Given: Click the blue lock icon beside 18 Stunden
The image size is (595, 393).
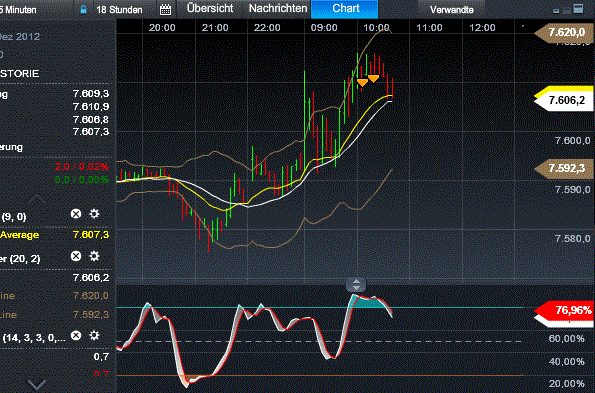Looking at the screenshot, I should [83, 10].
